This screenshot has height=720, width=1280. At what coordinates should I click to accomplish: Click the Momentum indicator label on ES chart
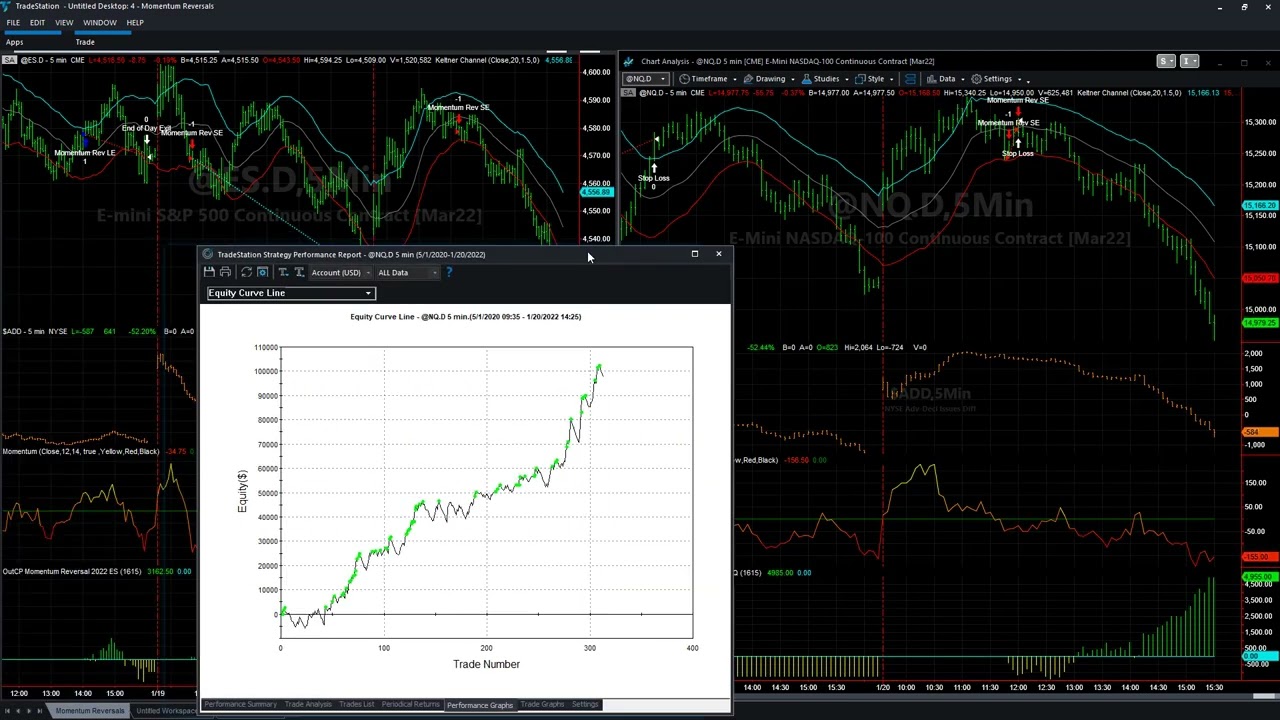[x=81, y=452]
